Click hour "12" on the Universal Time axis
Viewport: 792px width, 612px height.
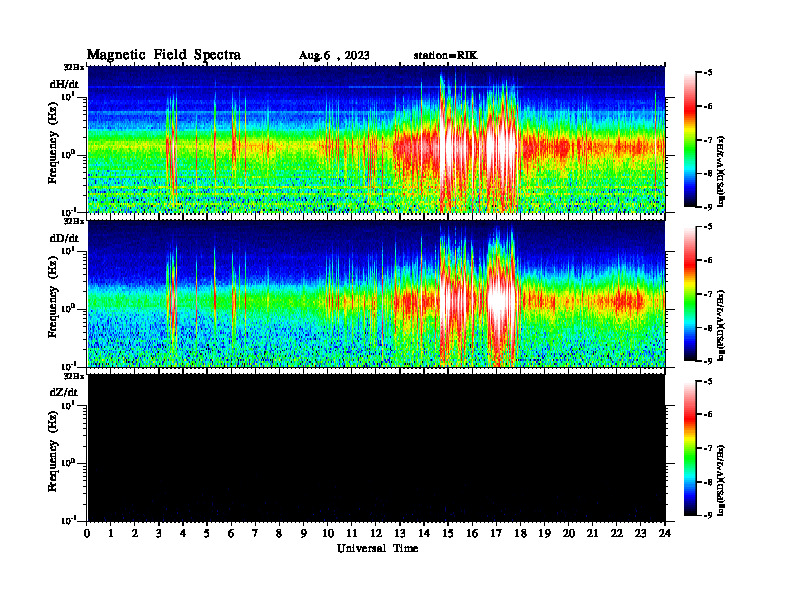pos(376,534)
